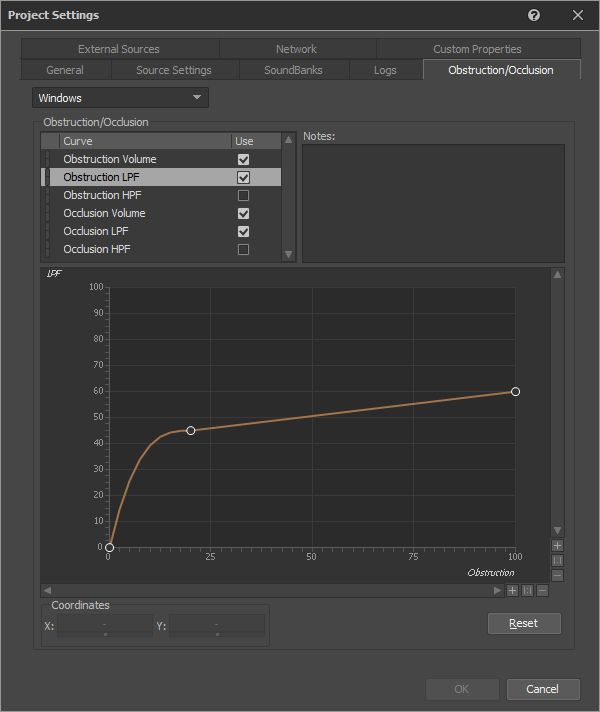Screen dimensions: 600x712
Task: Click the Y coordinate field
Action: click(217, 626)
